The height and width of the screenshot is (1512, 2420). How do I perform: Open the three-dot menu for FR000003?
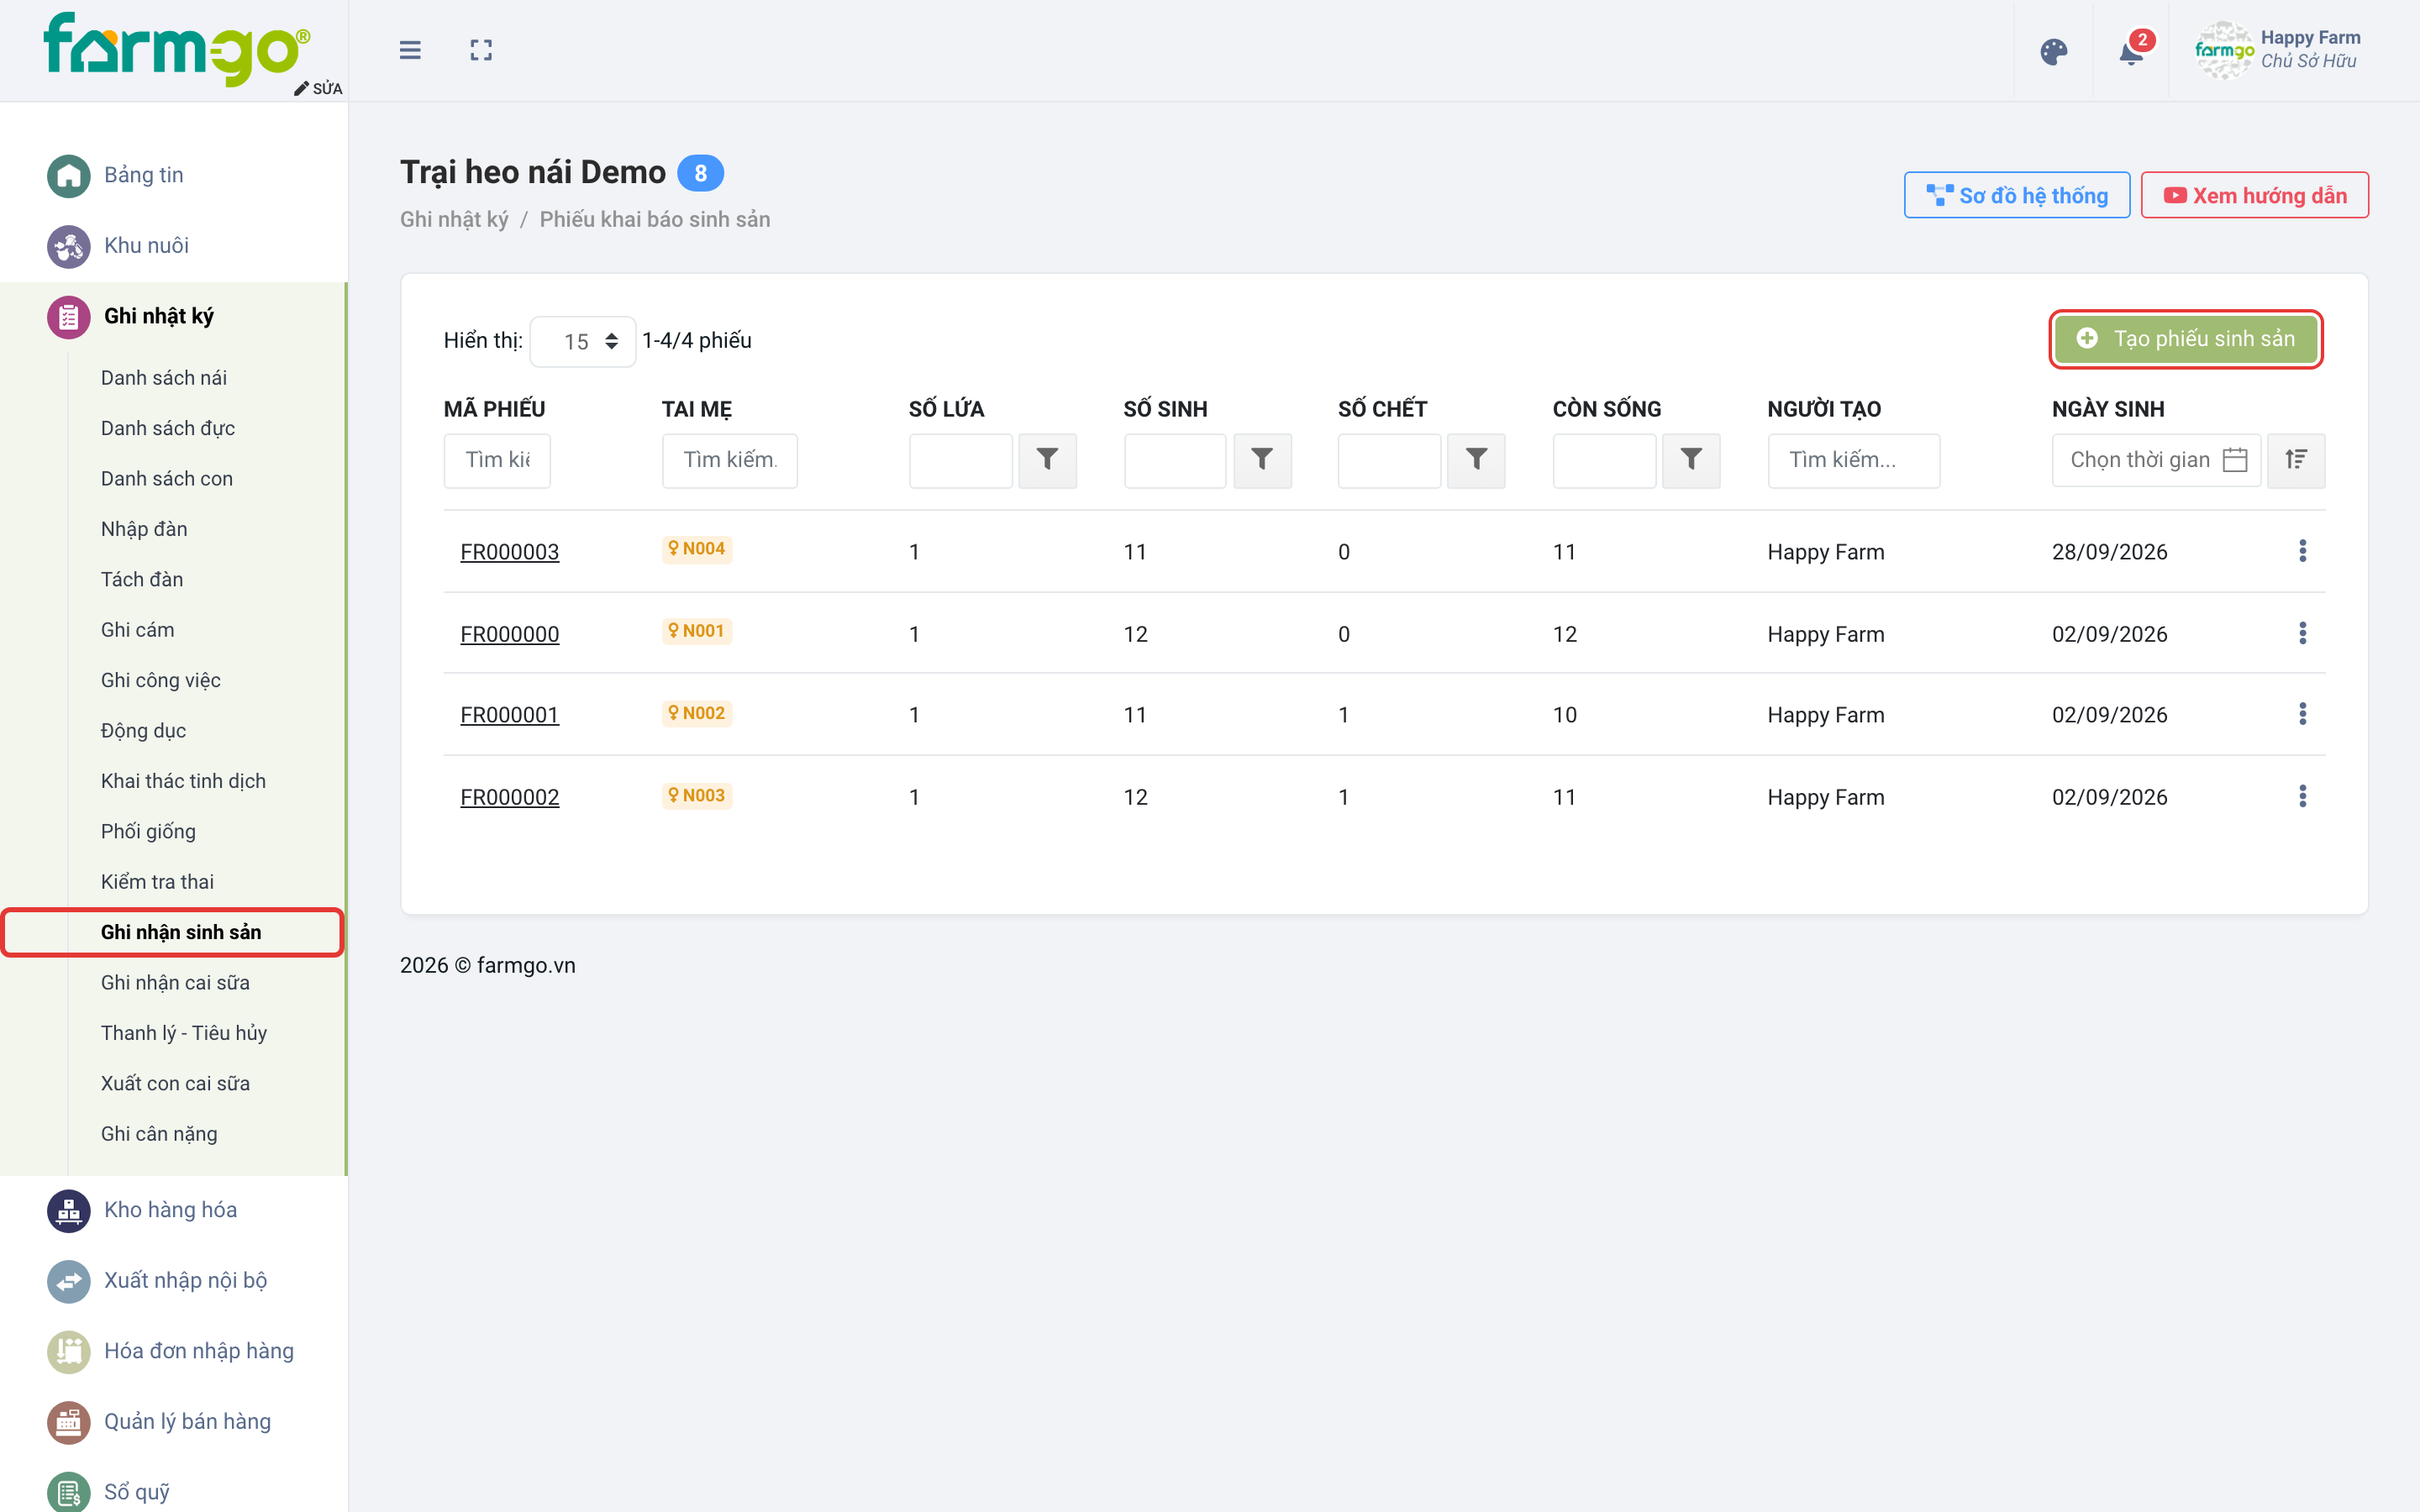pos(2303,551)
